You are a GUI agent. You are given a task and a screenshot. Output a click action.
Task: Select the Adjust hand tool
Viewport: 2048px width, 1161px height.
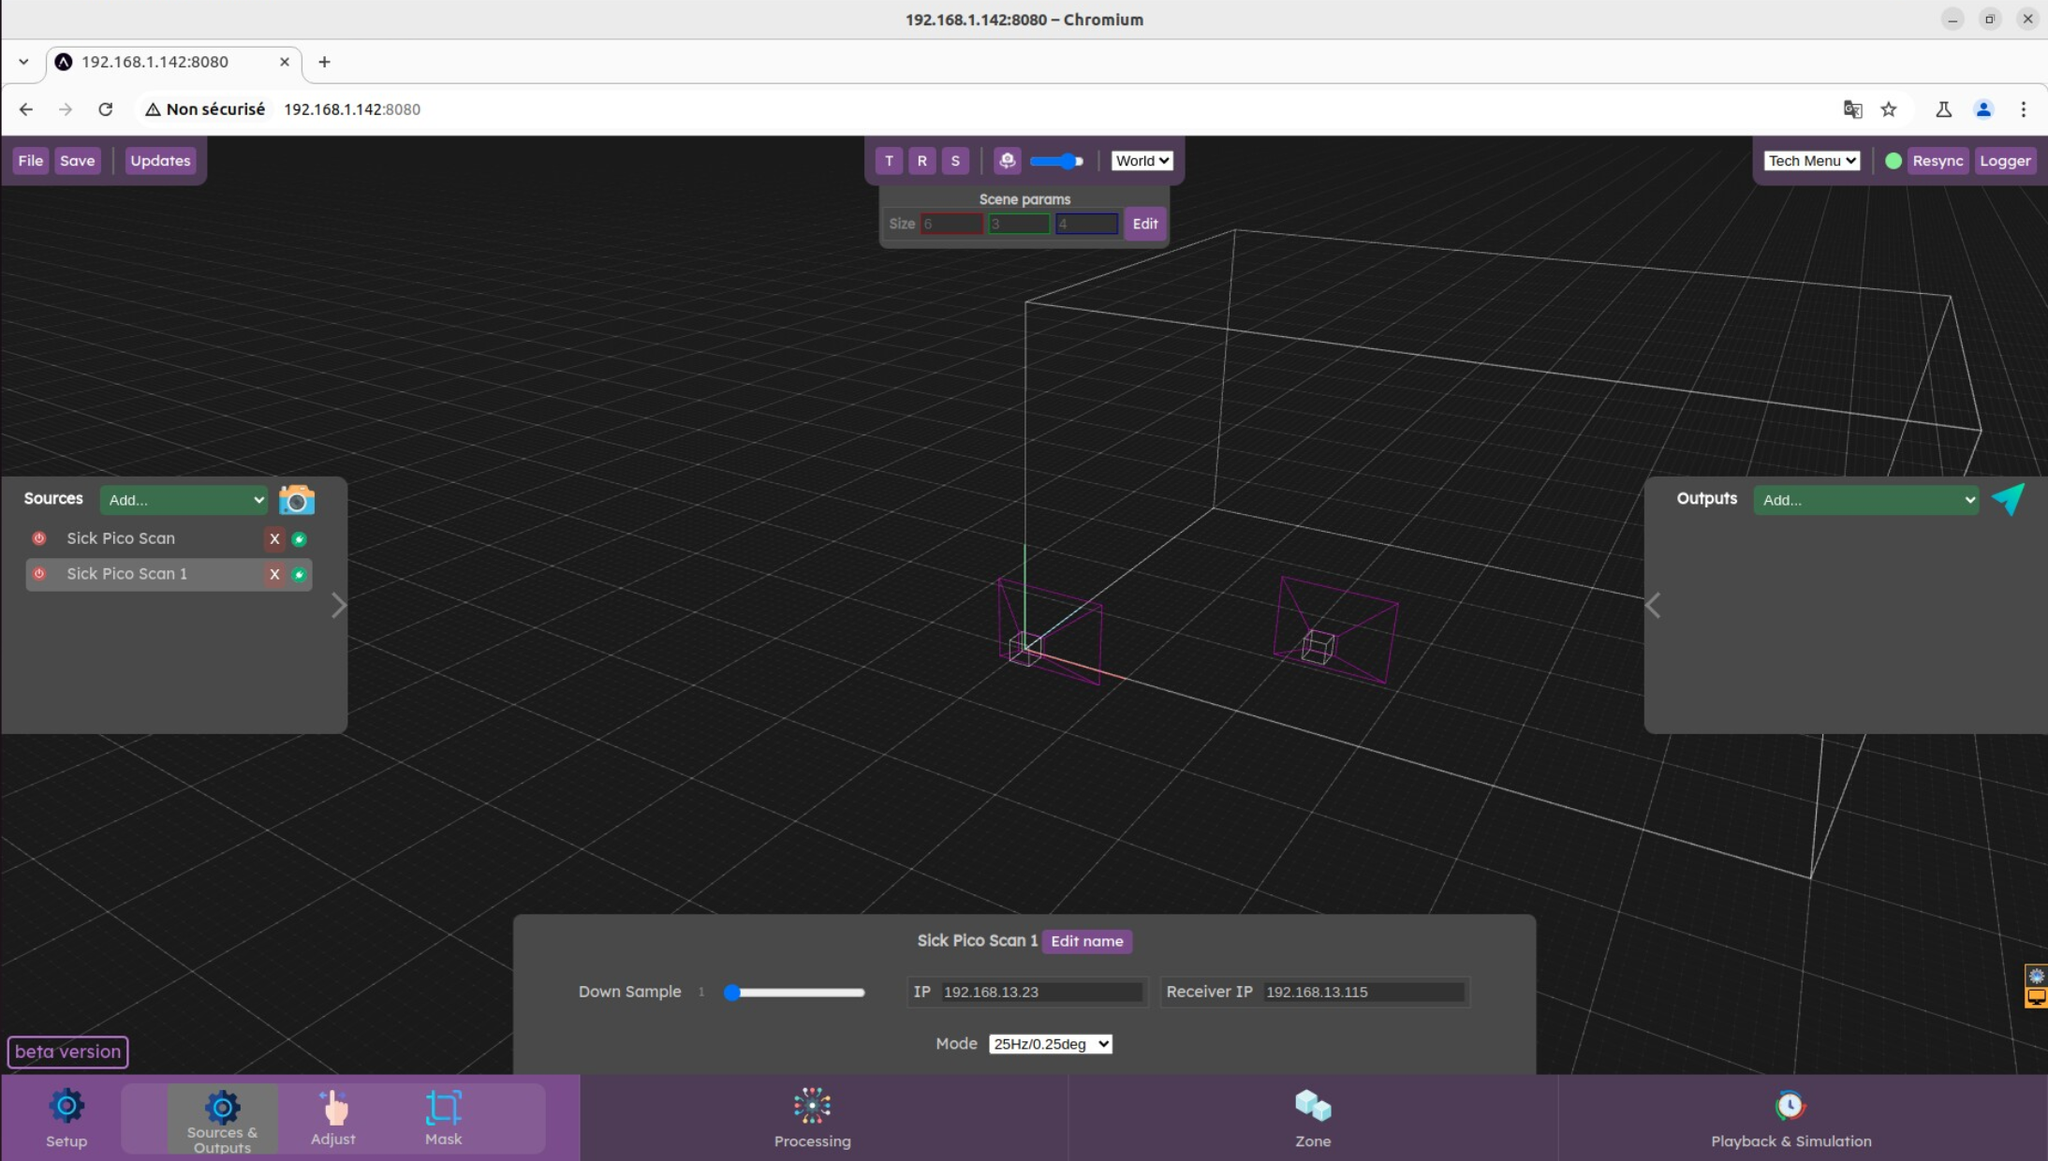(333, 1118)
